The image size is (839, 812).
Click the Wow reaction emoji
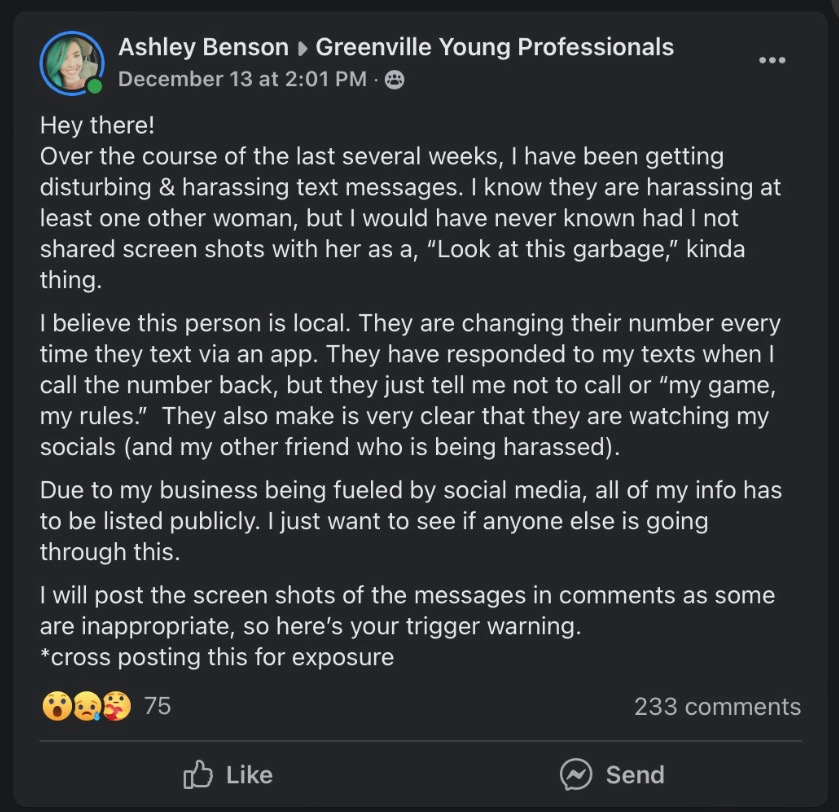pyautogui.click(x=55, y=707)
